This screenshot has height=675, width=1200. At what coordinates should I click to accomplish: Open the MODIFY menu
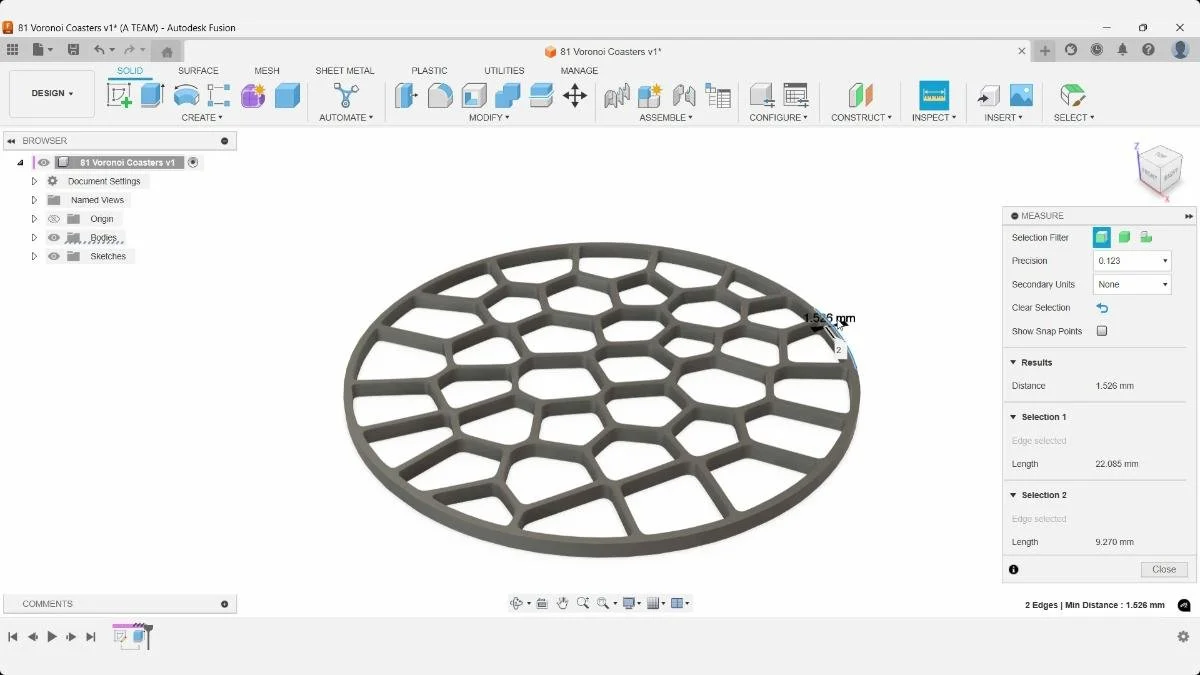pos(489,118)
